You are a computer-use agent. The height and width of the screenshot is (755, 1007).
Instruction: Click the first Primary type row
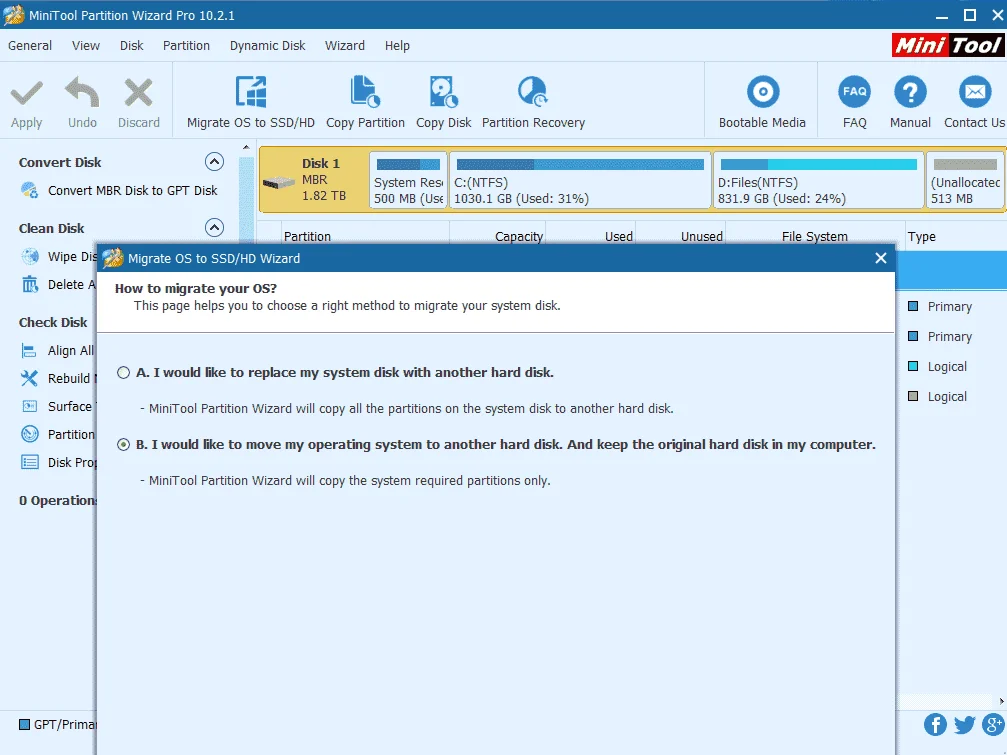tap(951, 306)
